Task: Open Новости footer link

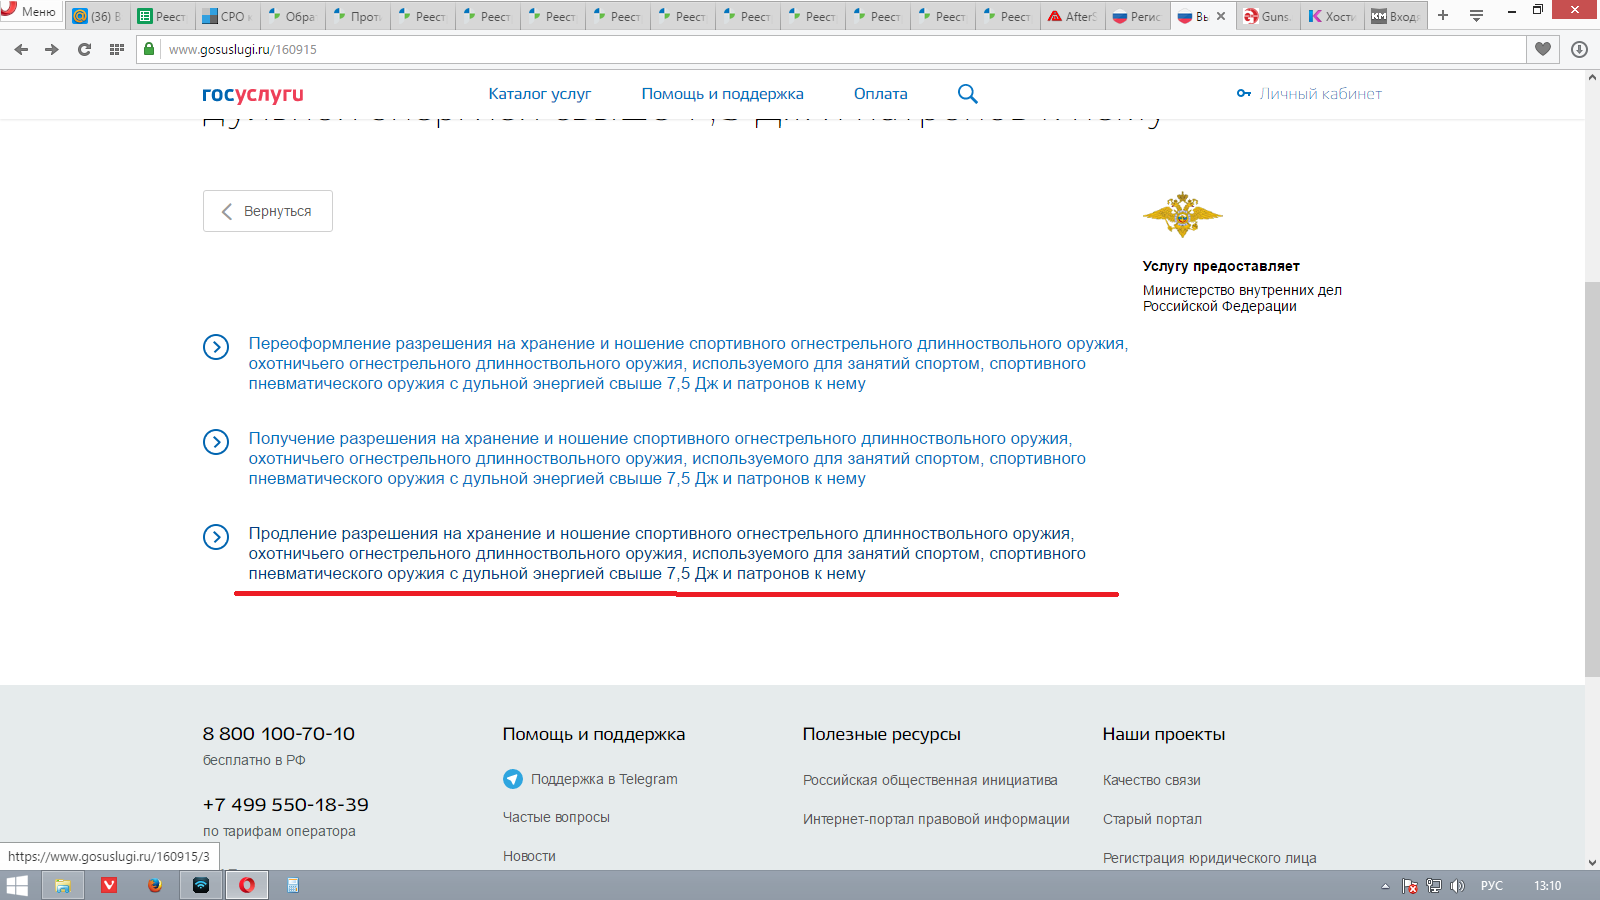Action: [529, 856]
